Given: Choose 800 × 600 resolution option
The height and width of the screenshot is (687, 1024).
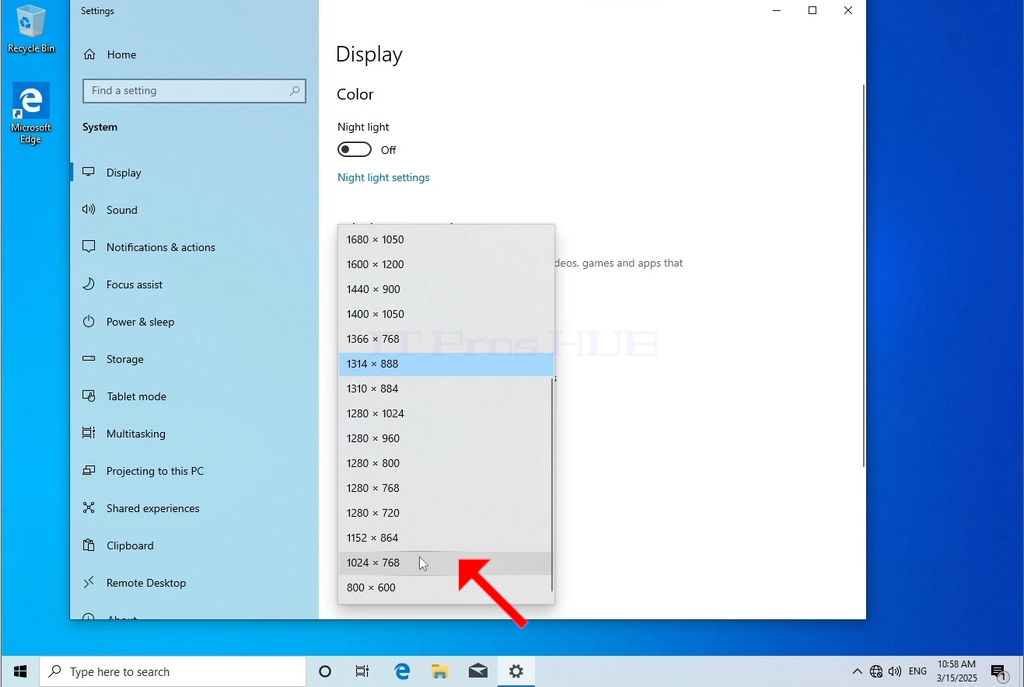Looking at the screenshot, I should click(x=445, y=588).
